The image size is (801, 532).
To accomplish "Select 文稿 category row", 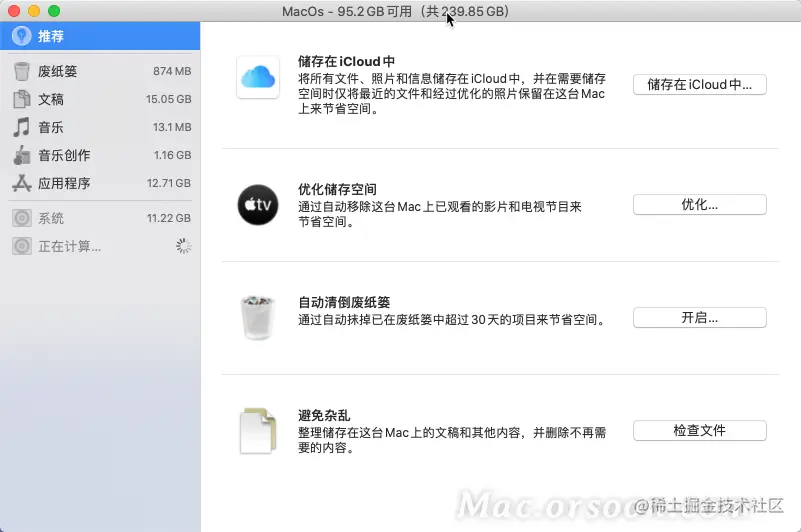I will click(102, 99).
